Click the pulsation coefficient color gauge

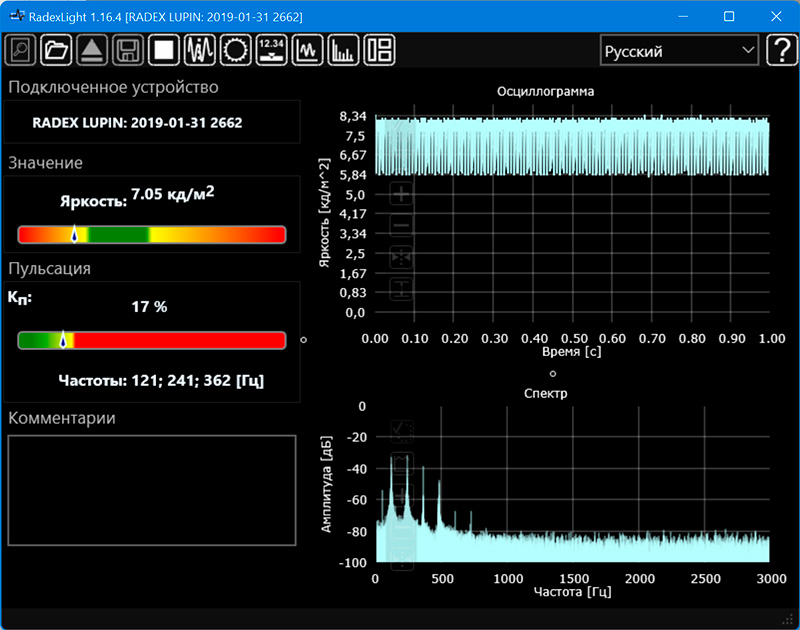(152, 341)
